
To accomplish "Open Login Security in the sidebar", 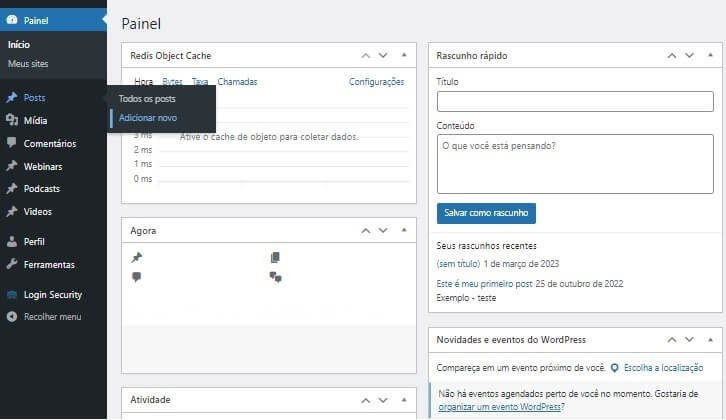I will coord(53,295).
